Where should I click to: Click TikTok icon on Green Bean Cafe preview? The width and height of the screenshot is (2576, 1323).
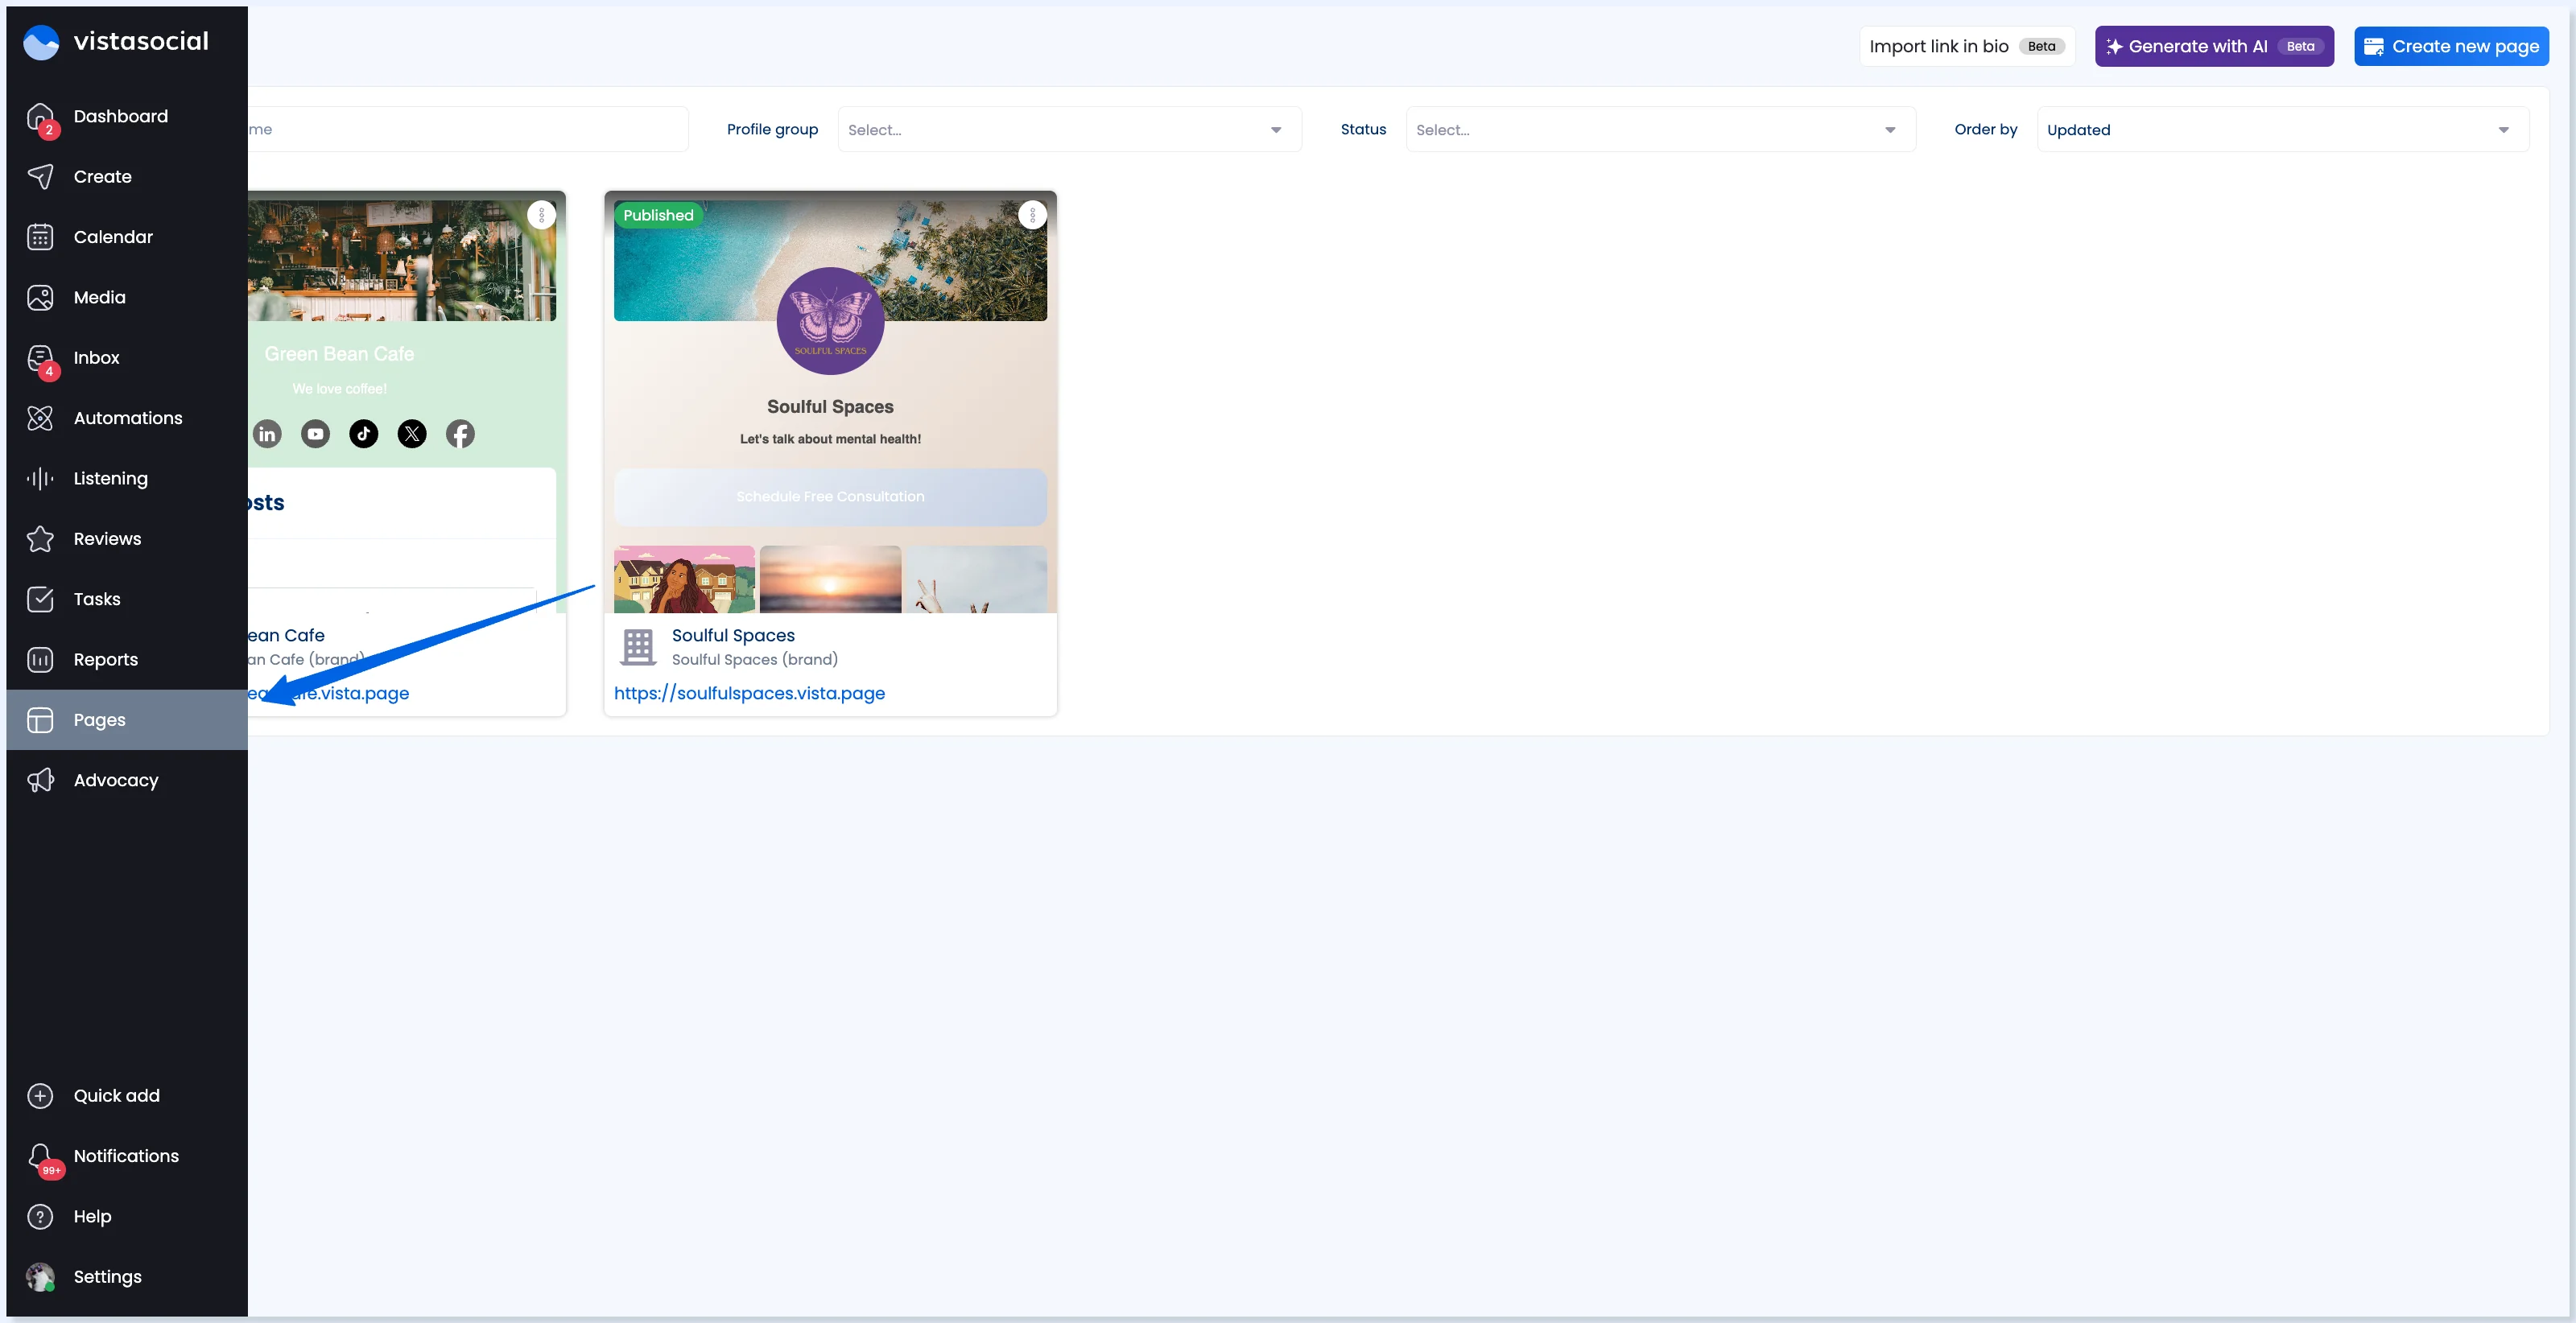(x=364, y=434)
